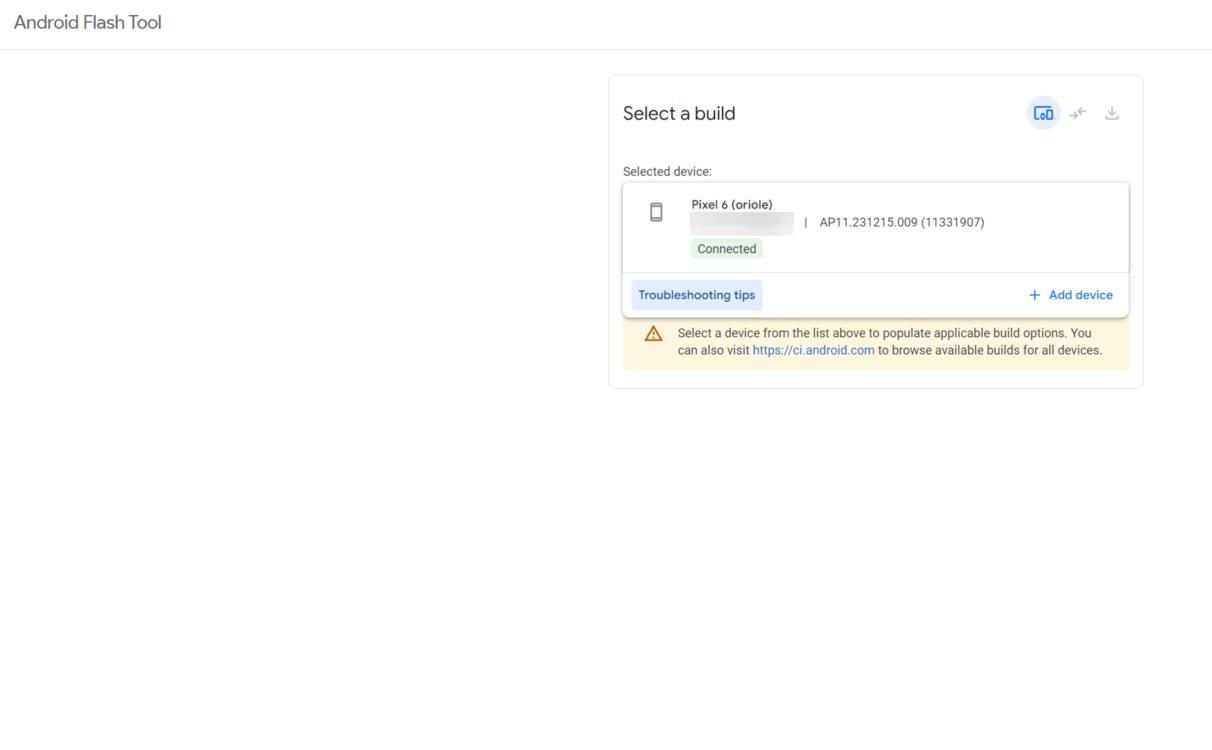Click the flash arrows step icon

(1078, 113)
